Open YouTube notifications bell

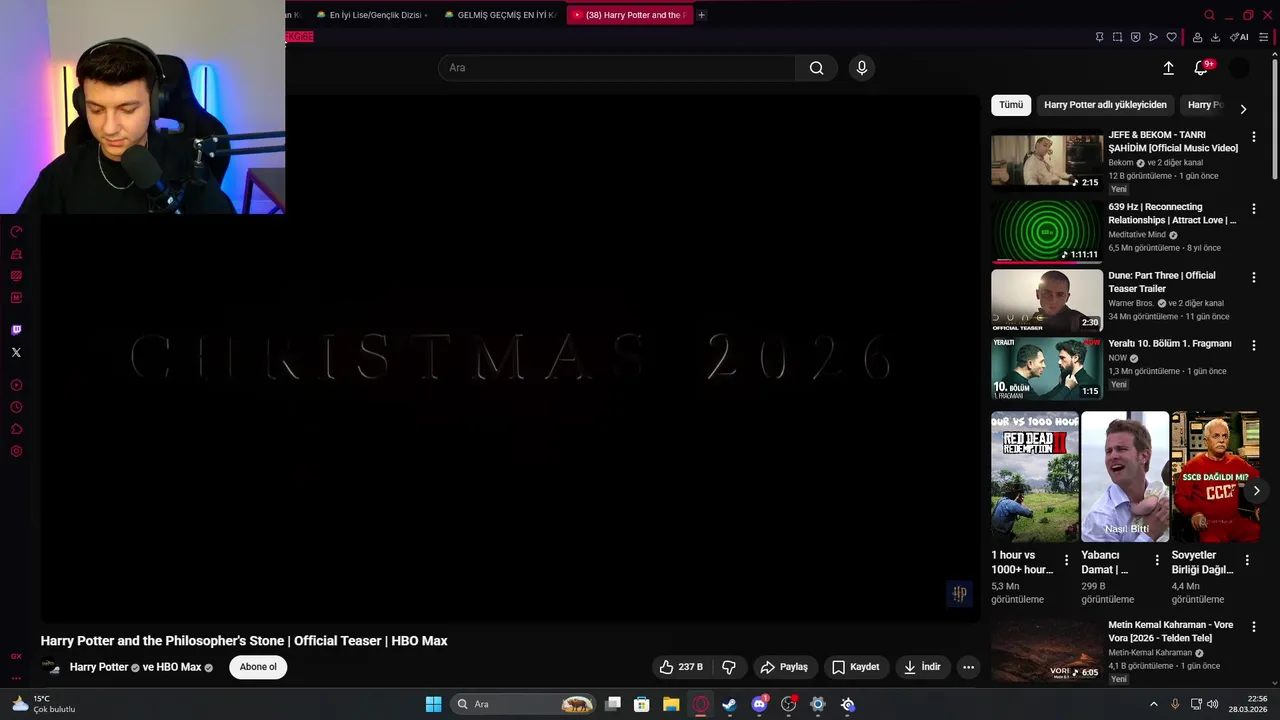click(x=1201, y=68)
